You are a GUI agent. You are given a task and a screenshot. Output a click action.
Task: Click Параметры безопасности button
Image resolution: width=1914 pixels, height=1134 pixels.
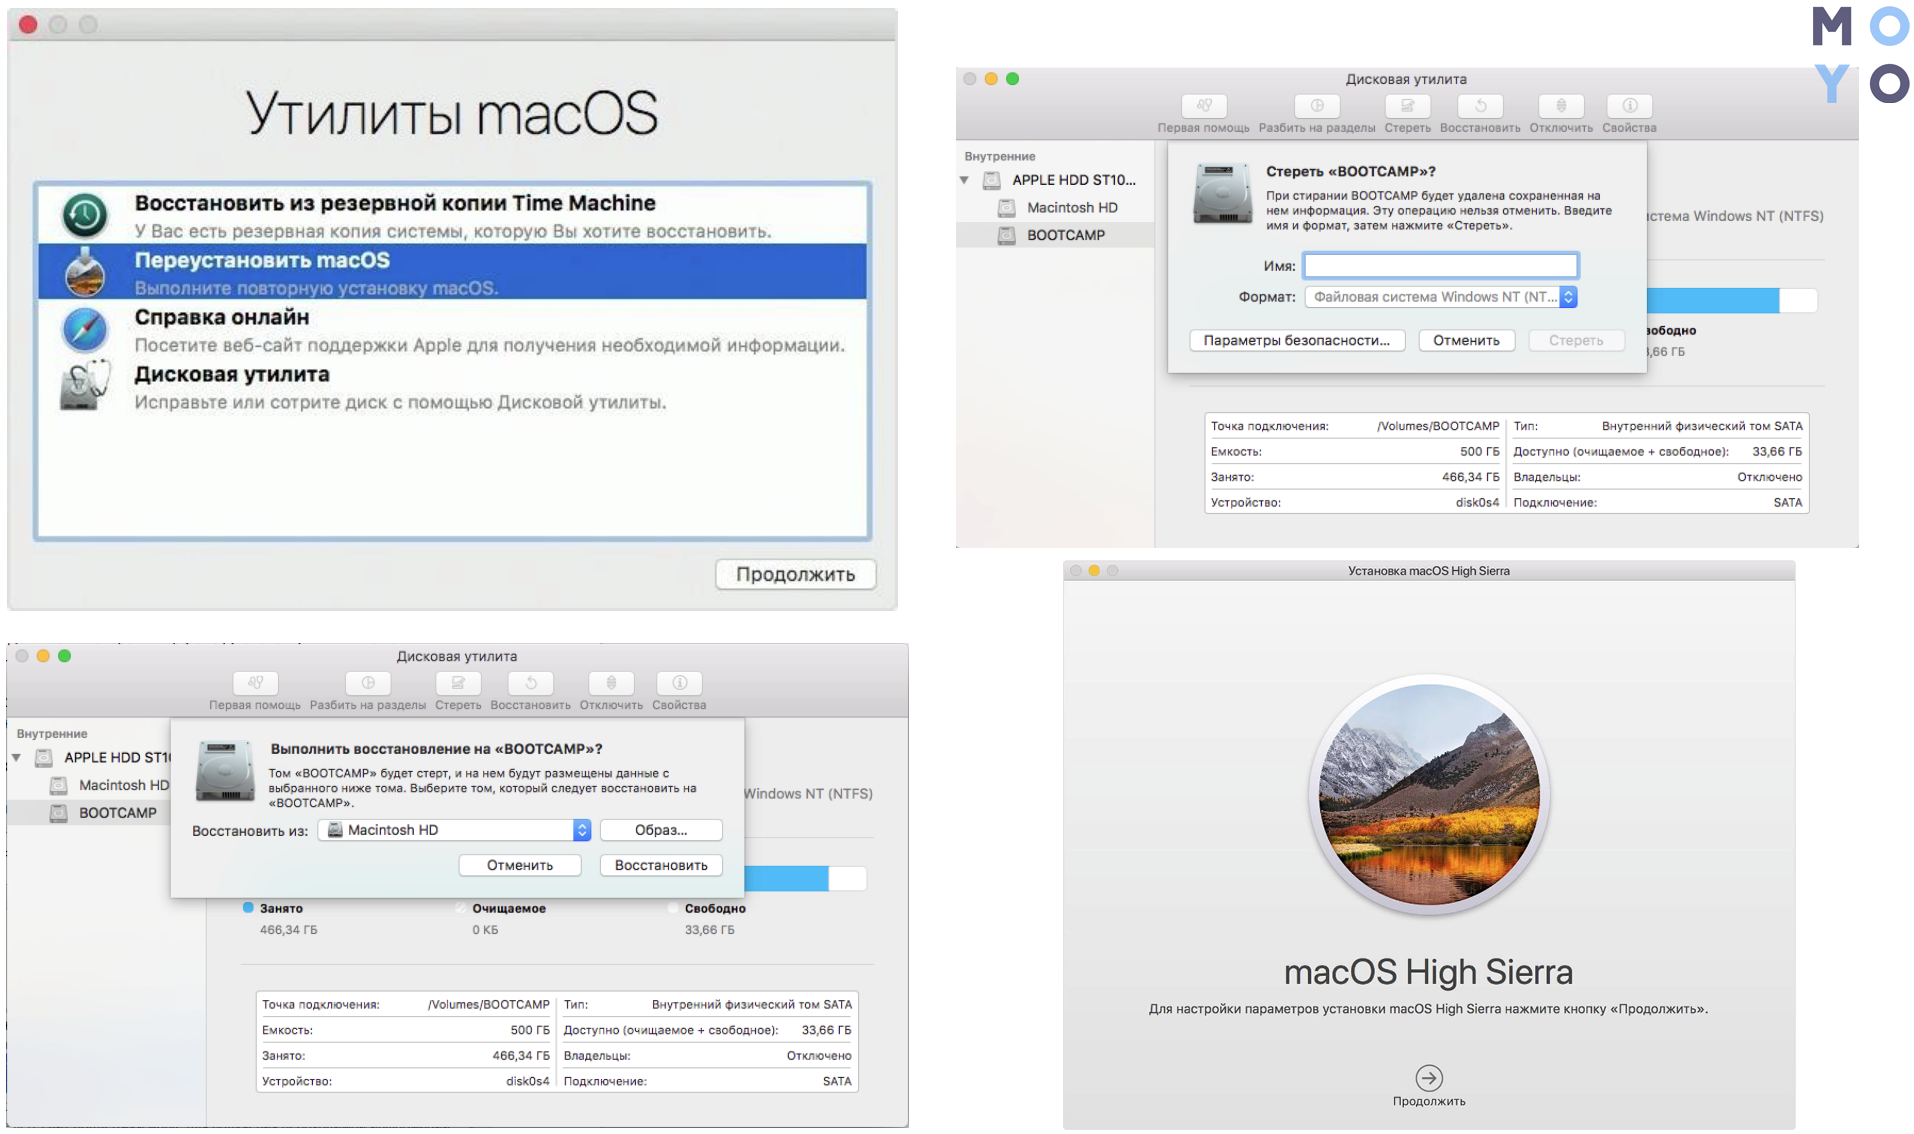(1297, 341)
